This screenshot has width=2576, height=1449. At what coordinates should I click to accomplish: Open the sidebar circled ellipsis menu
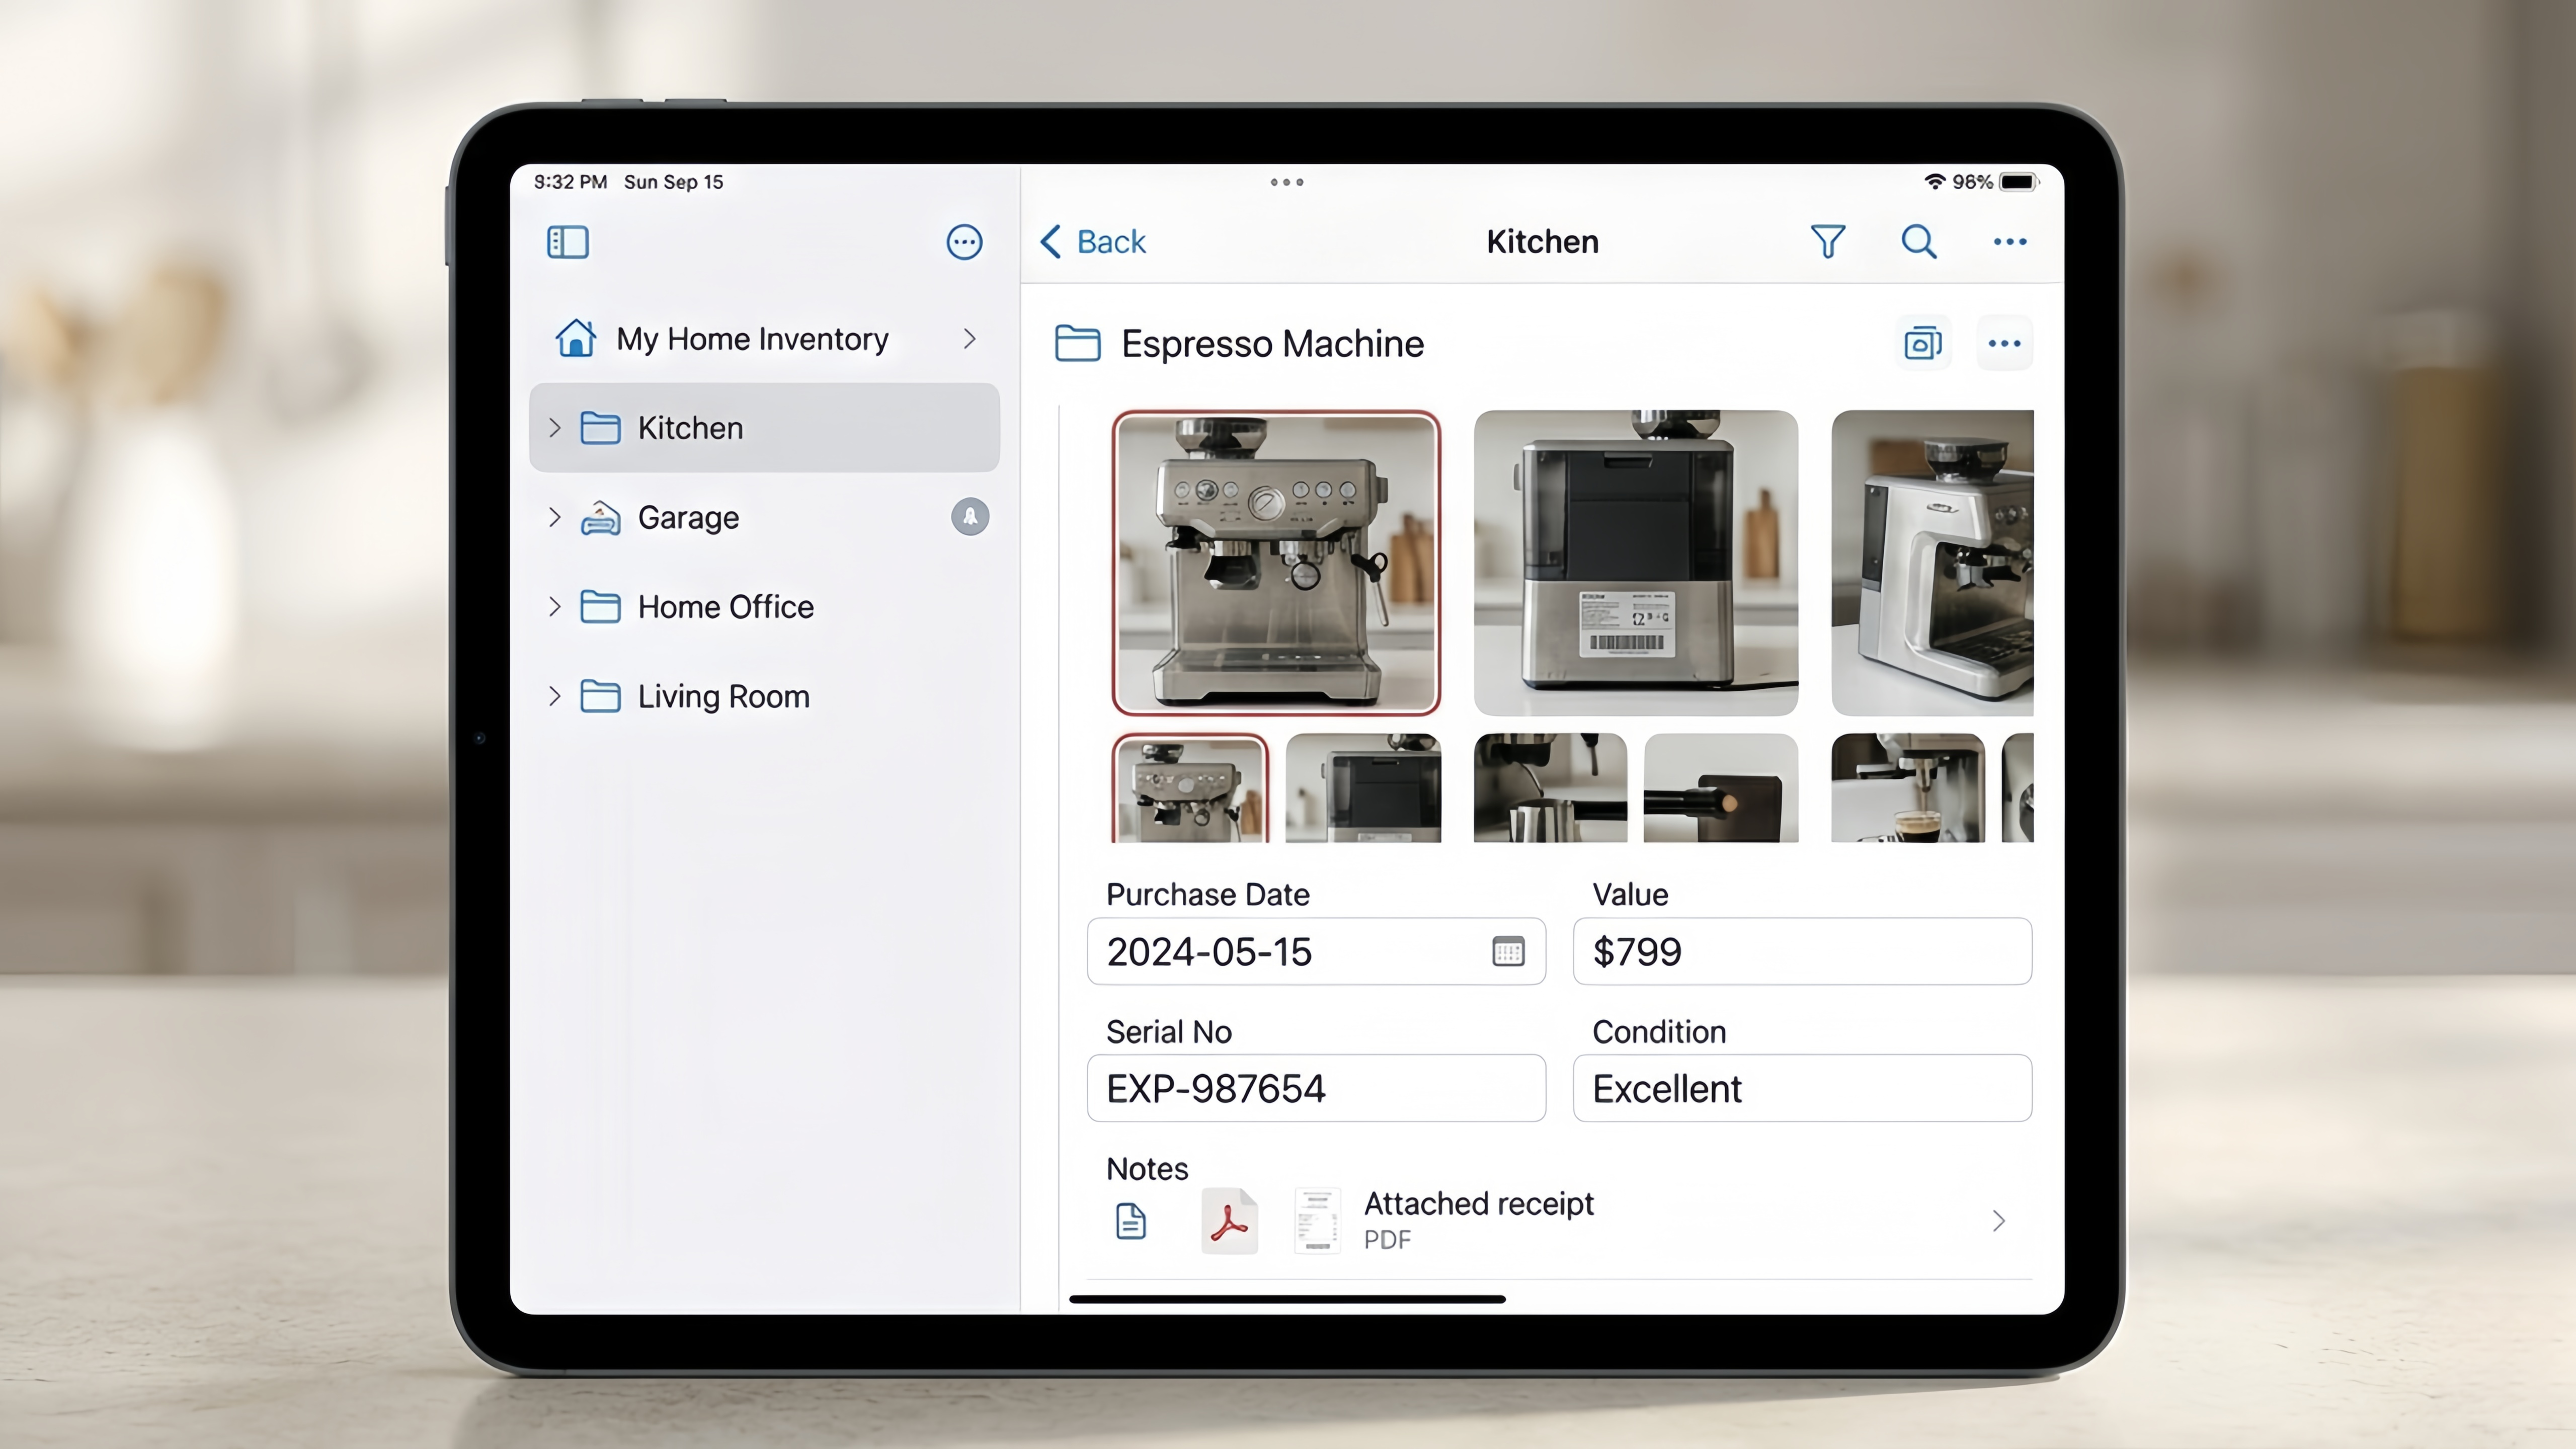click(964, 242)
